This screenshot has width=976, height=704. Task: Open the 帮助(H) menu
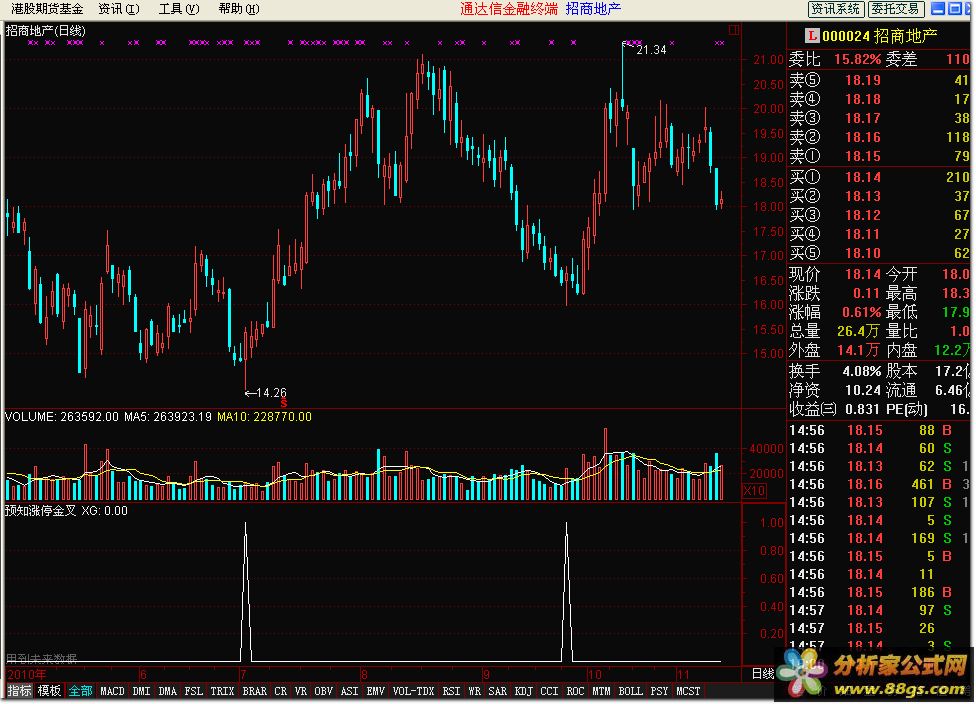coord(239,9)
